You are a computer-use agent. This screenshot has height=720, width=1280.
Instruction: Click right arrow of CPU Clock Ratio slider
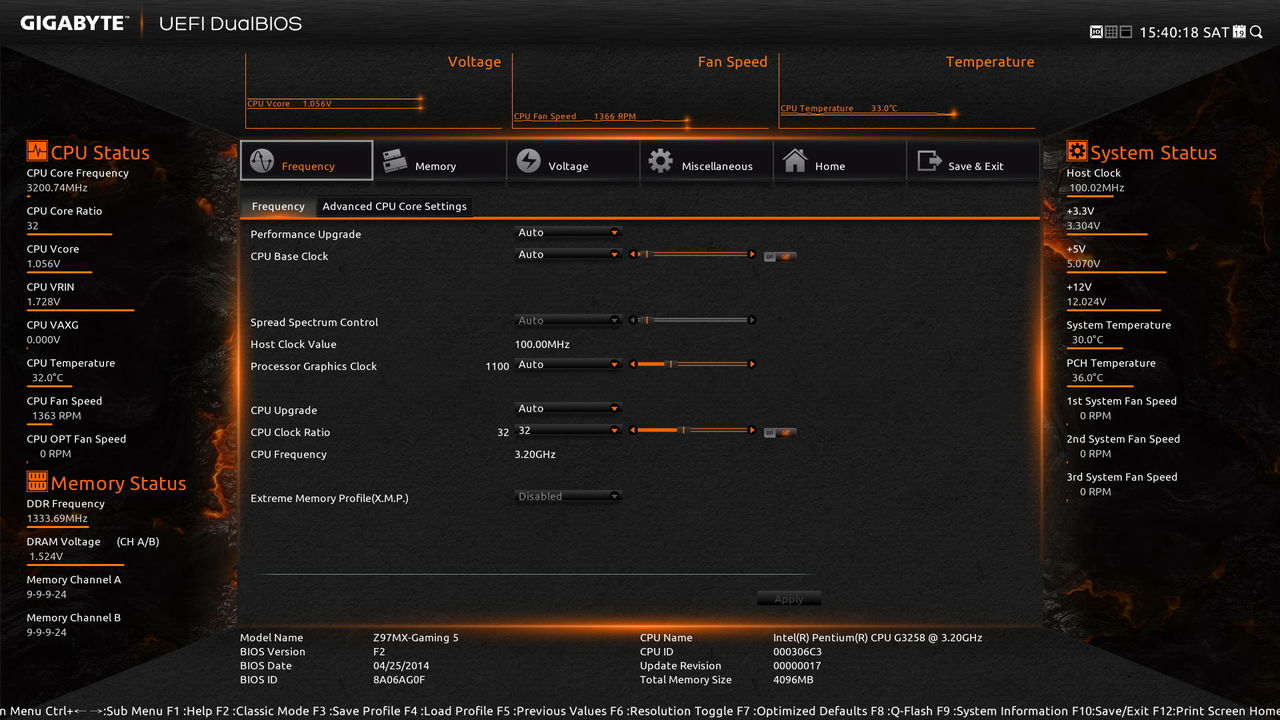(752, 430)
